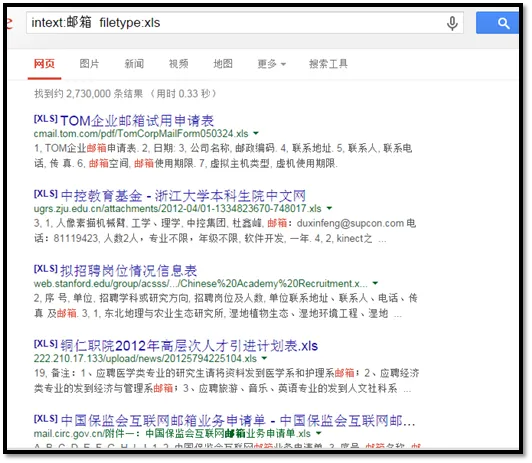
Task: Expand arrow beside web.stanford.edu URL
Action: coord(375,283)
